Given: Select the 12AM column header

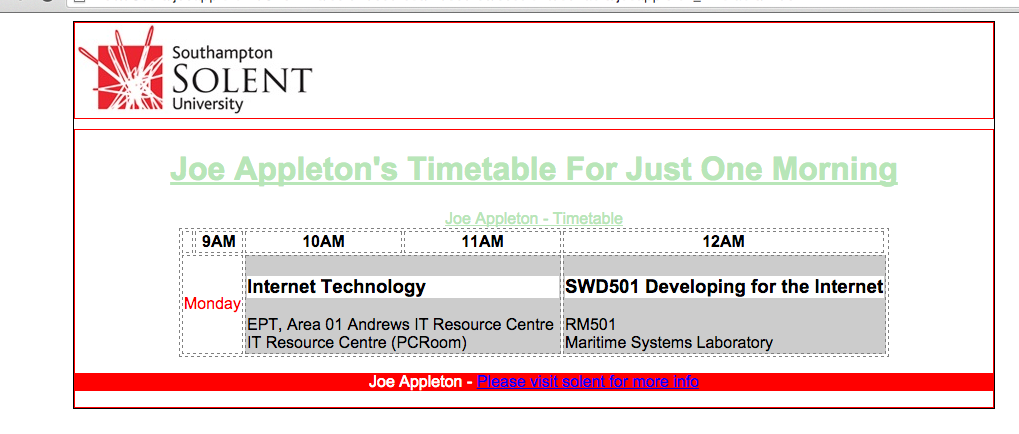Looking at the screenshot, I should pyautogui.click(x=723, y=242).
